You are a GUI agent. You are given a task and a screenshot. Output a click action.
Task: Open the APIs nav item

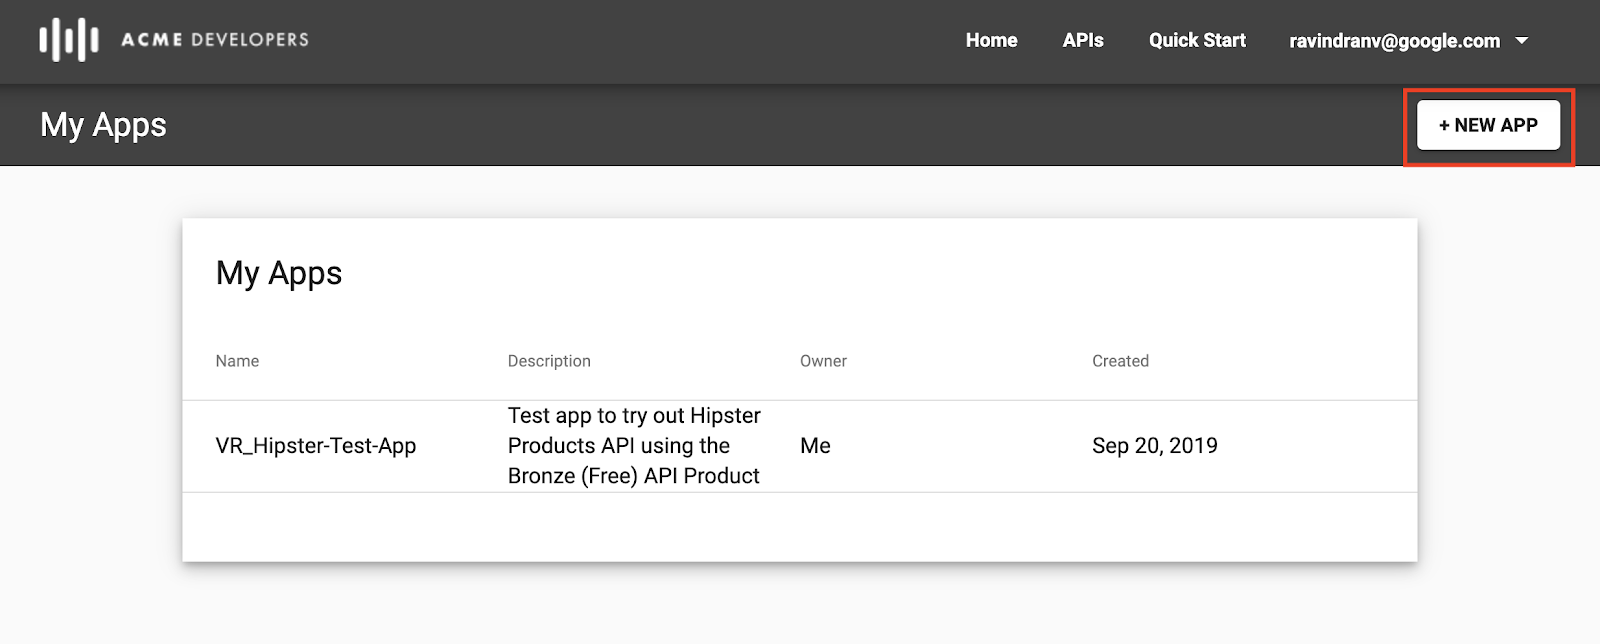pyautogui.click(x=1083, y=40)
